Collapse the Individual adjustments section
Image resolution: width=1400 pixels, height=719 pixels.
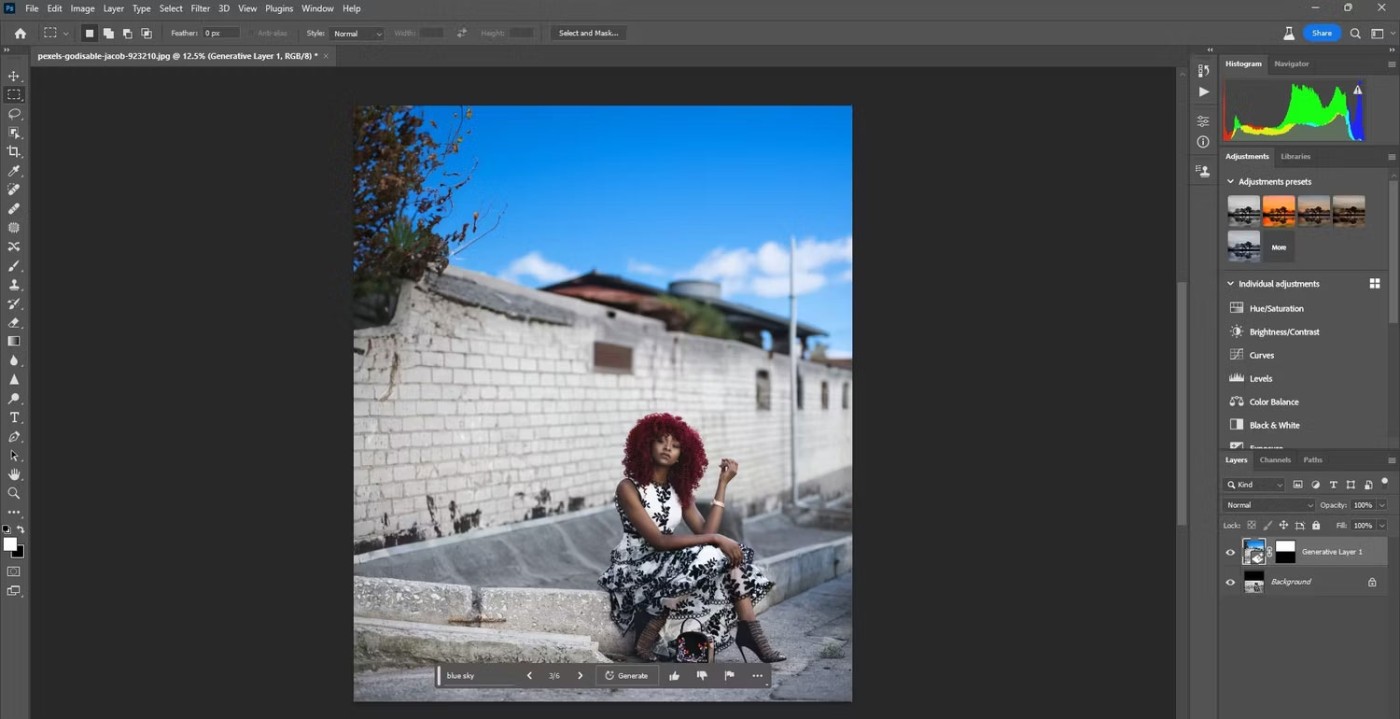tap(1230, 284)
